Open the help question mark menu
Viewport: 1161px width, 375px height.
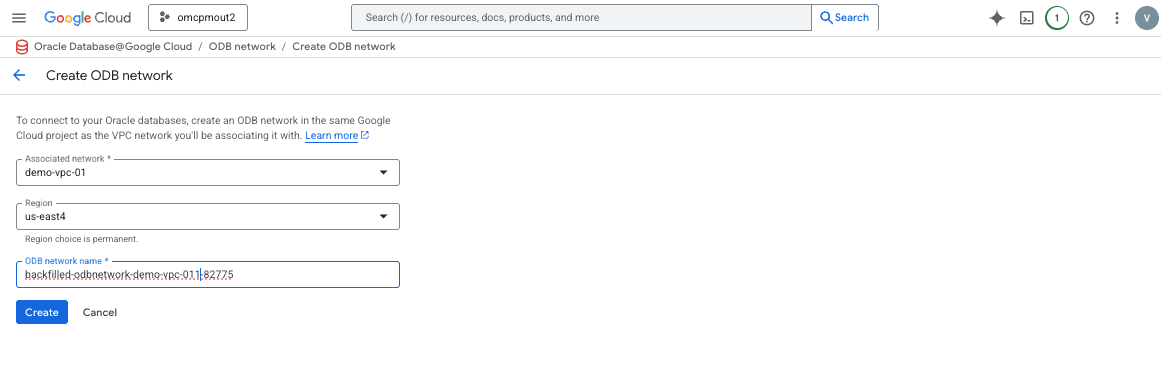click(x=1087, y=19)
